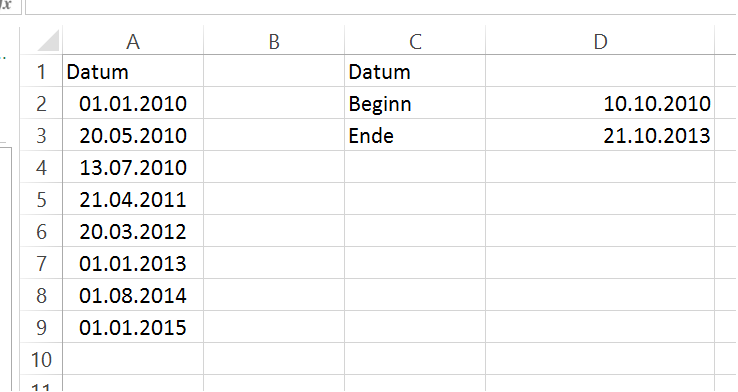Image resolution: width=738 pixels, height=392 pixels.
Task: Select row 10 header
Action: coord(41,360)
